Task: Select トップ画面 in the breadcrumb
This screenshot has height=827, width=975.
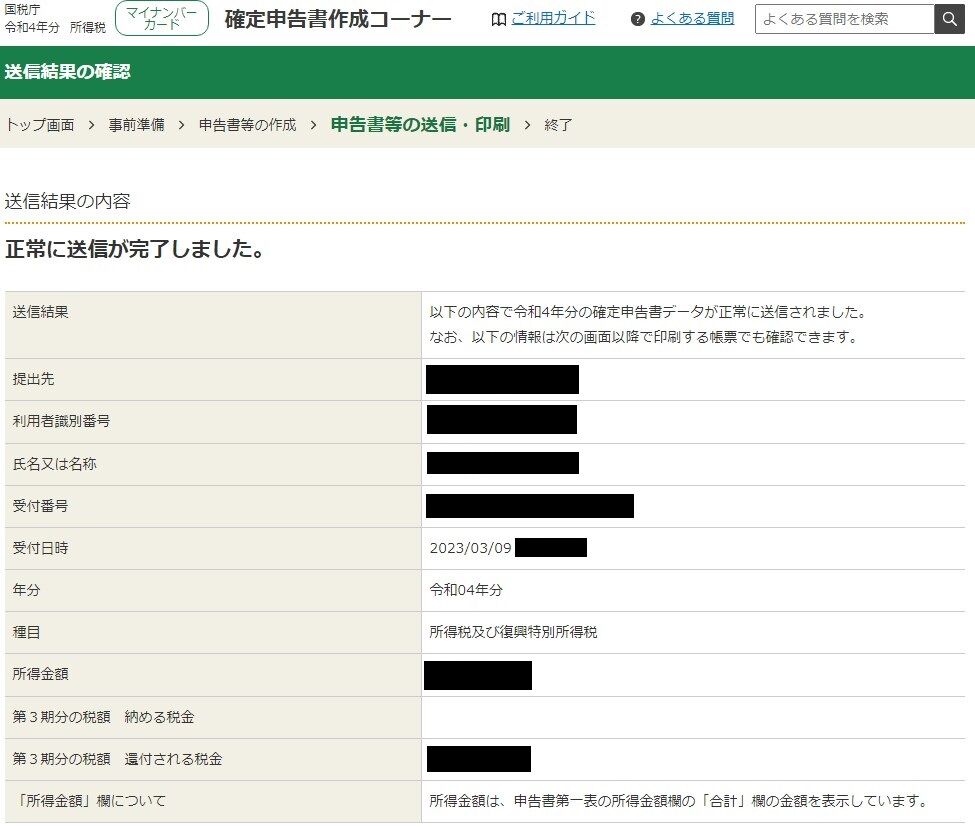Action: pos(40,125)
